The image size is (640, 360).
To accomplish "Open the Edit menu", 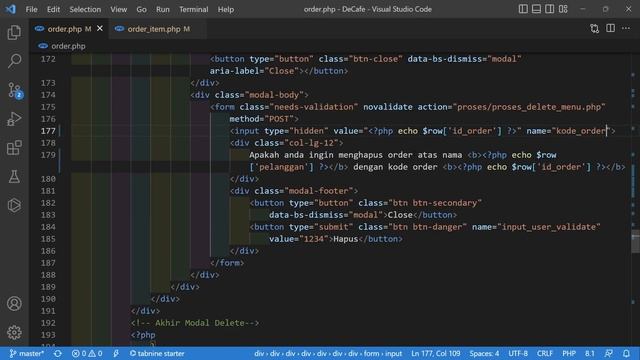I will click(53, 9).
